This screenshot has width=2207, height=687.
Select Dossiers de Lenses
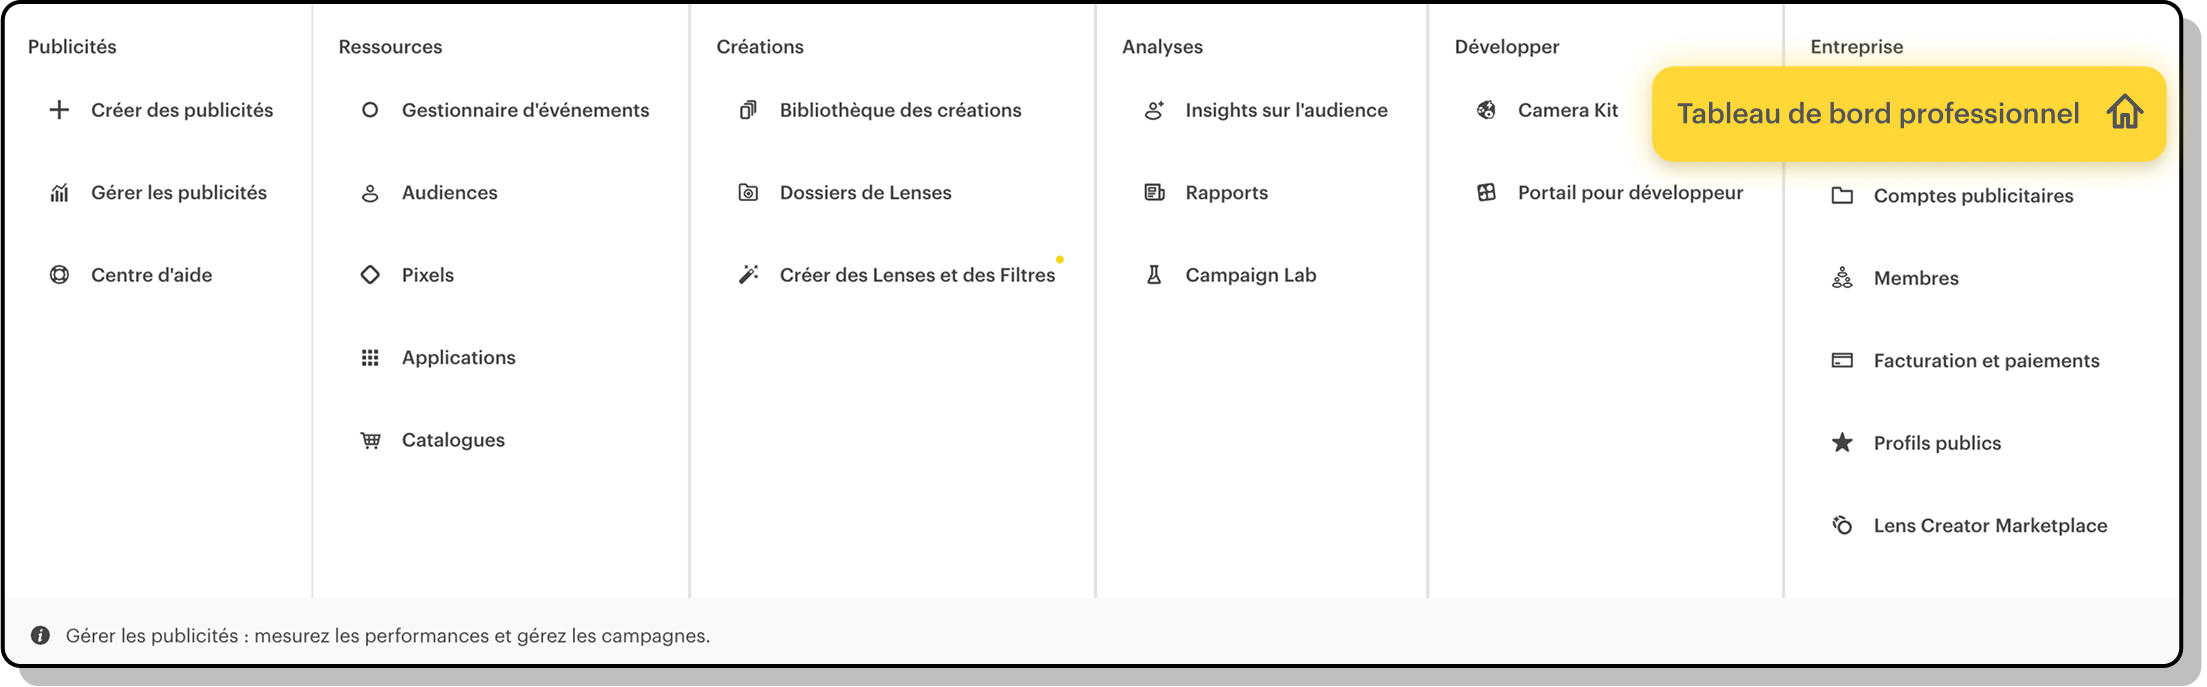click(865, 193)
